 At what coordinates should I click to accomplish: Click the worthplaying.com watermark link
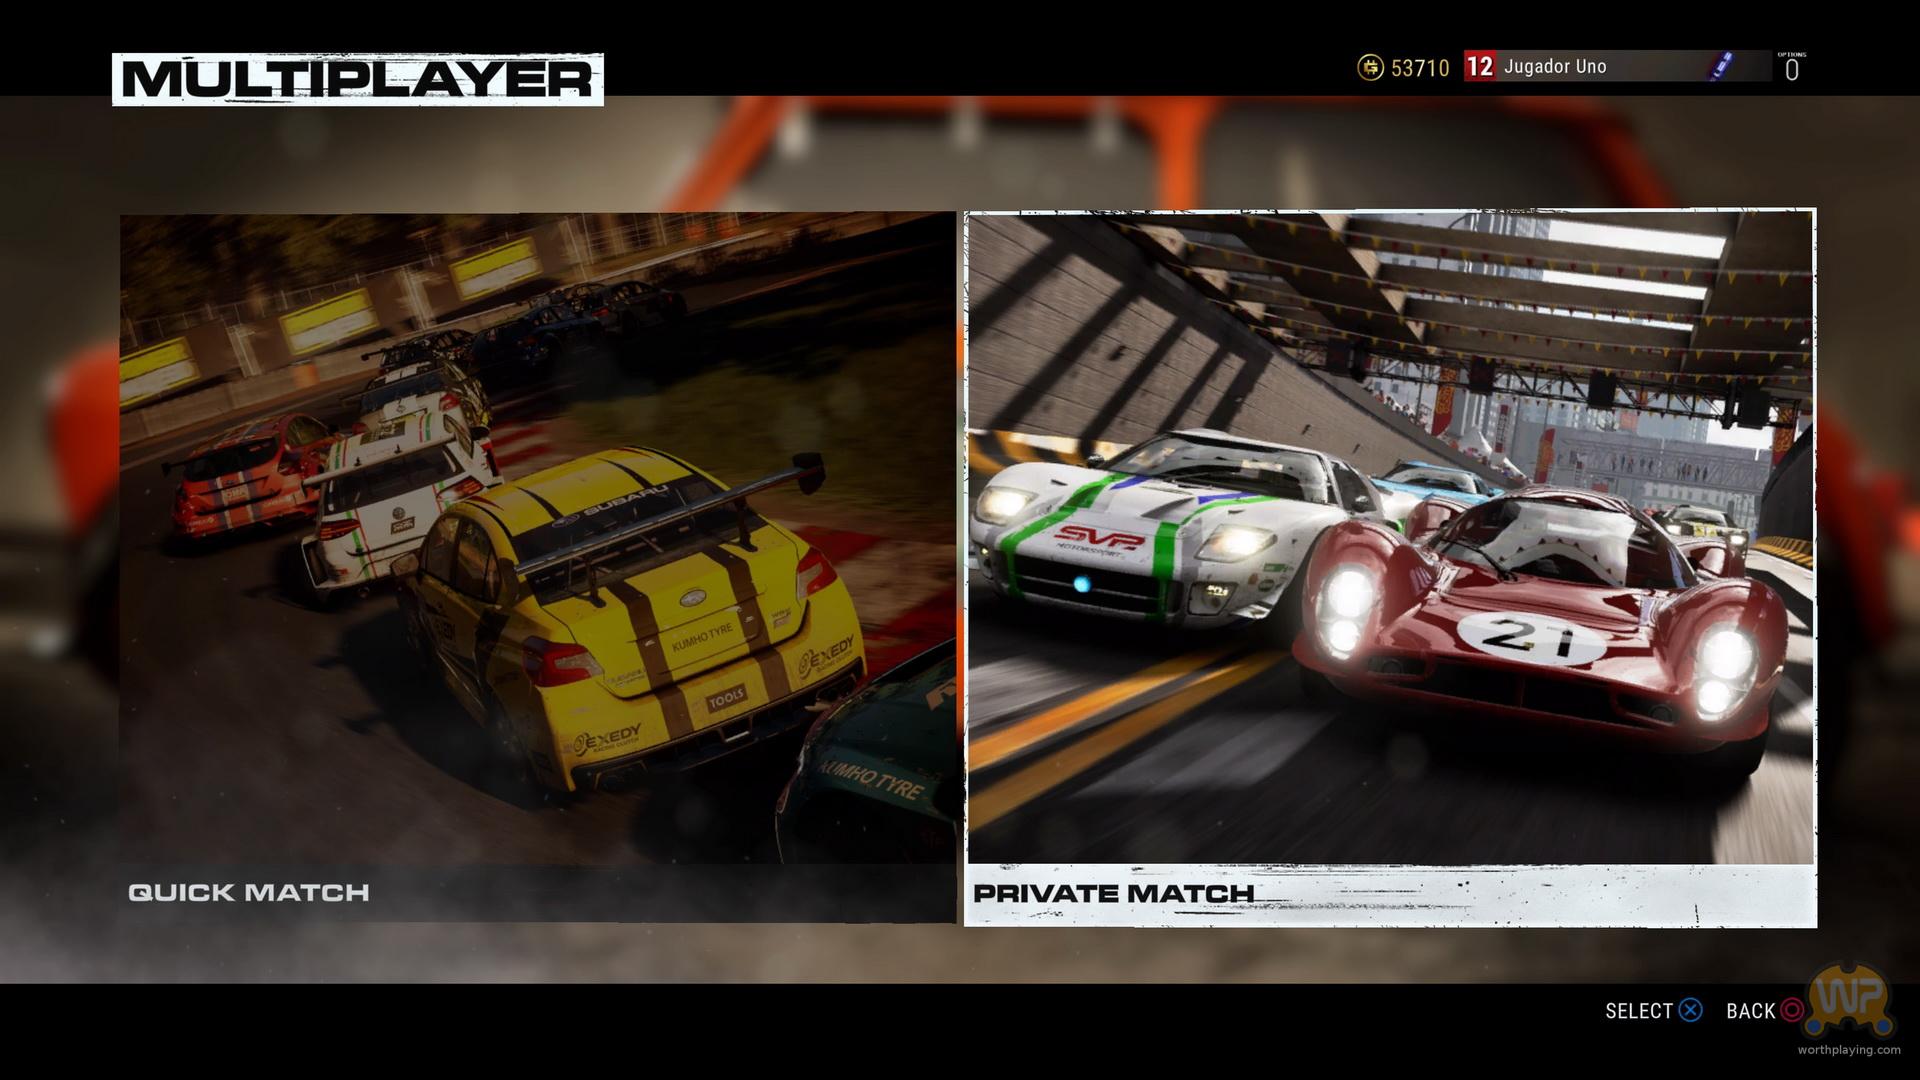(1848, 1050)
